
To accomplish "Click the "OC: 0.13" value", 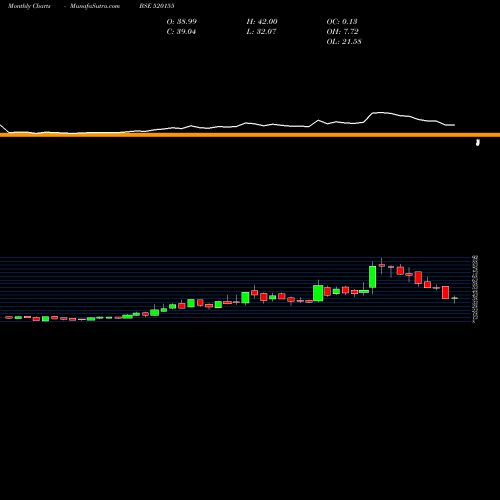I will [x=342, y=21].
